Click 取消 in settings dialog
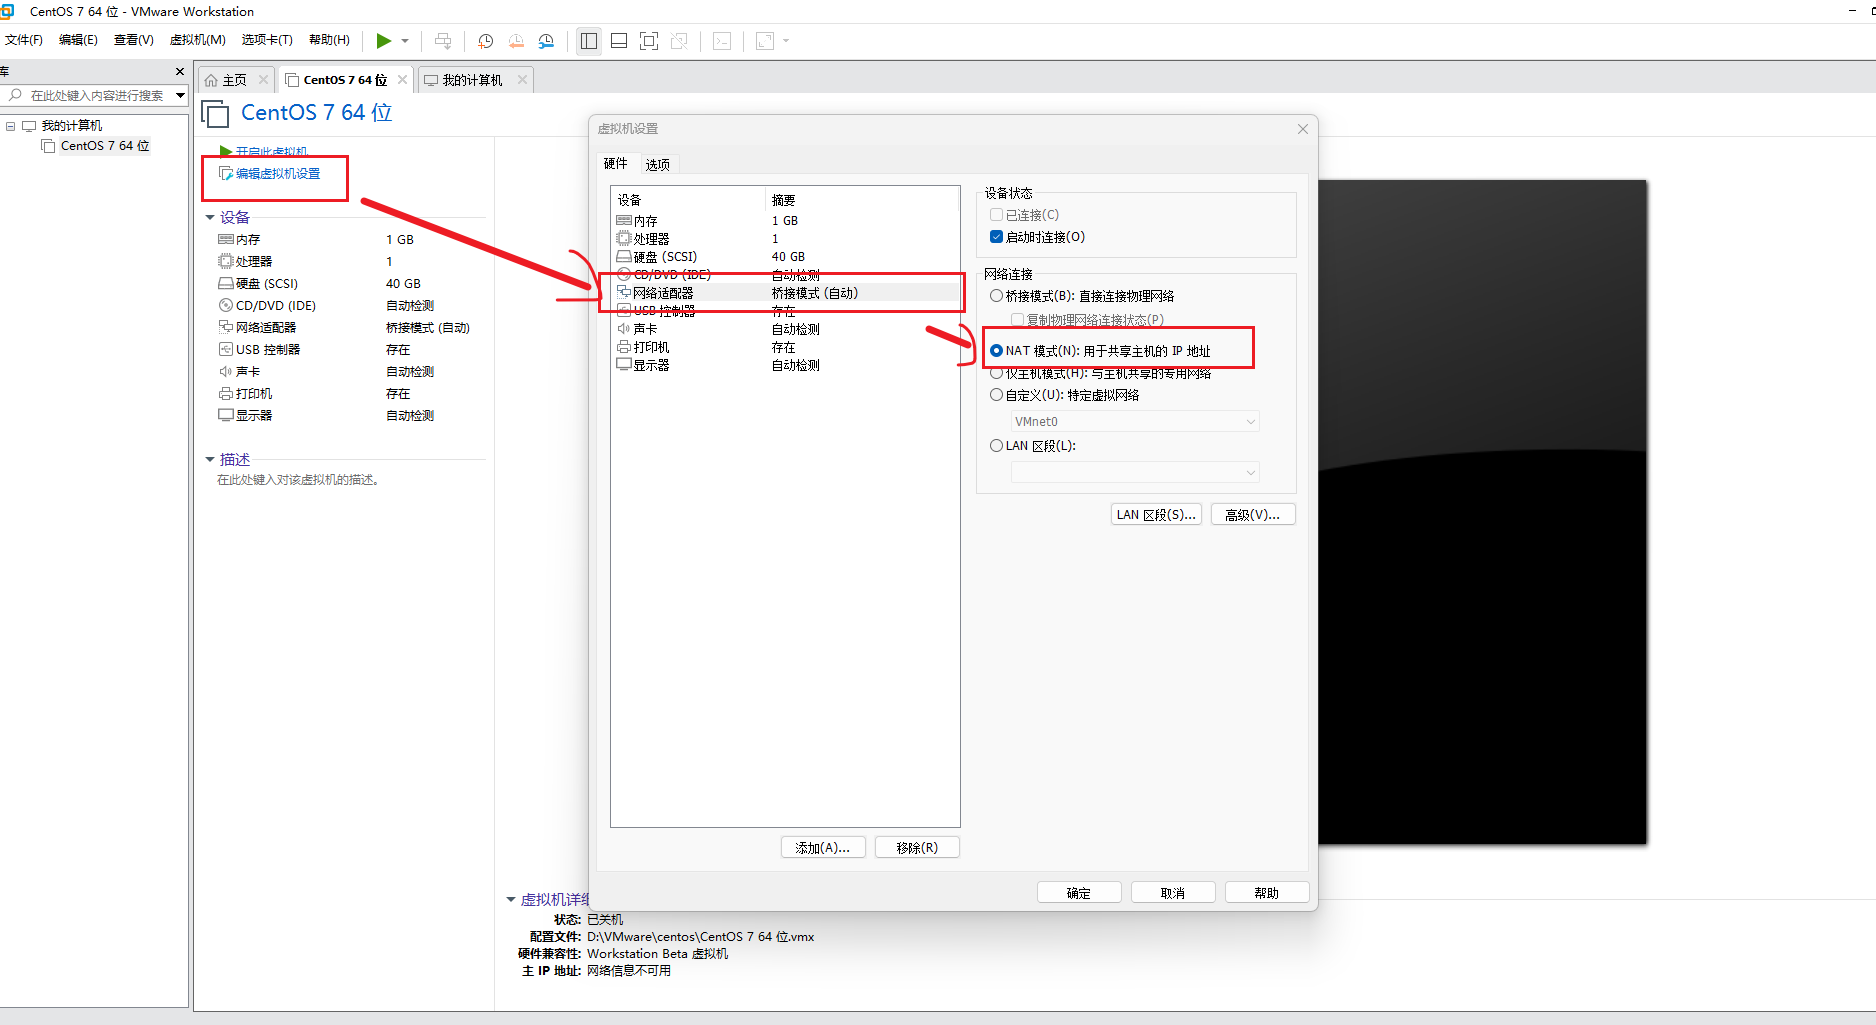The width and height of the screenshot is (1876, 1025). tap(1173, 893)
